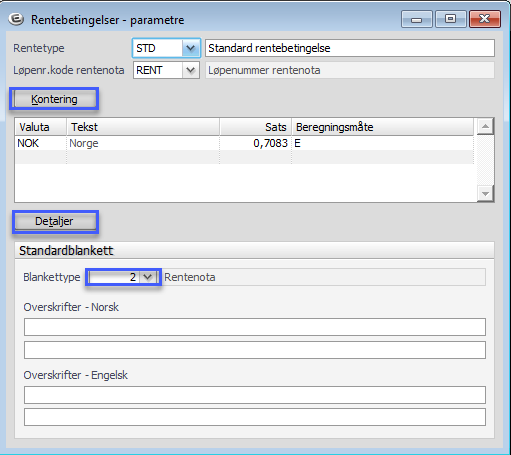
Task: Focus first Overskrifter - Engelsk text field
Action: pos(255,395)
